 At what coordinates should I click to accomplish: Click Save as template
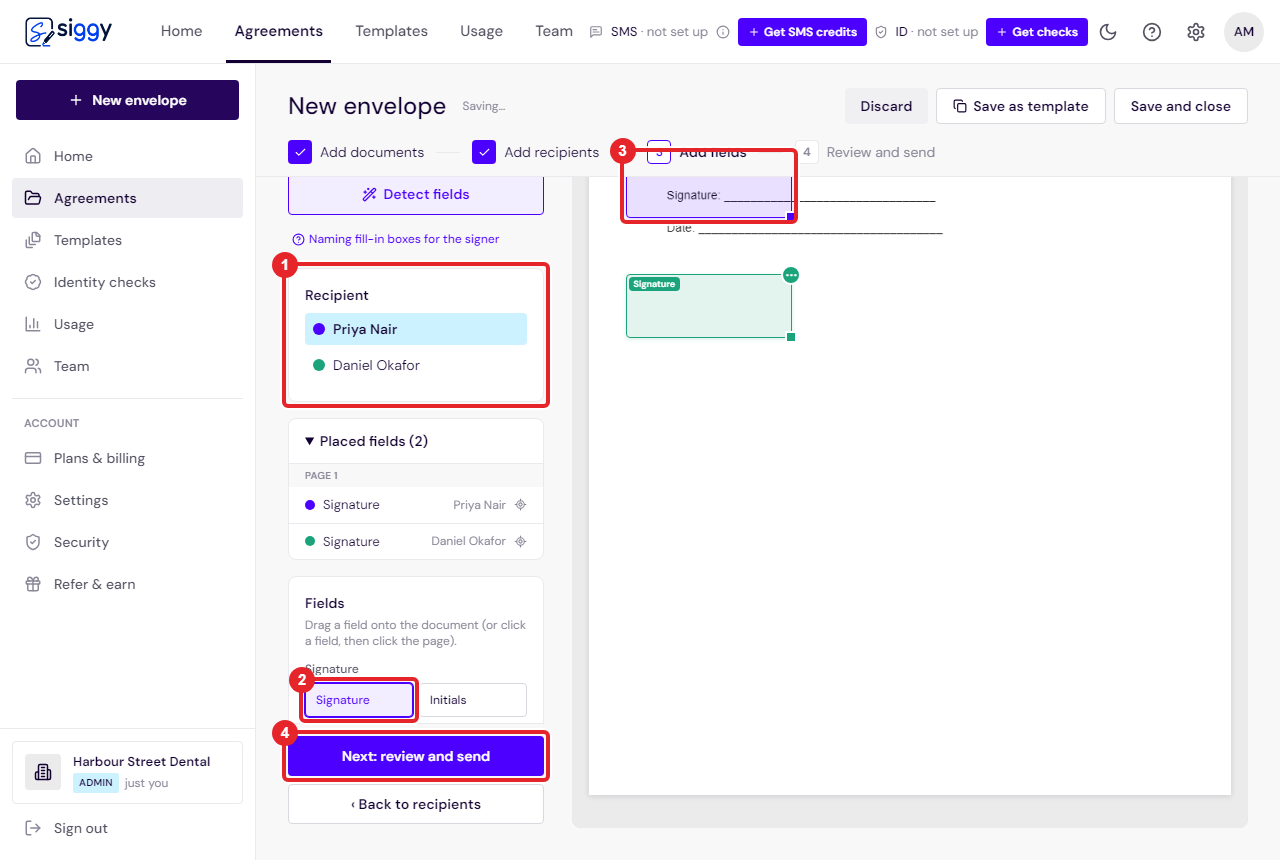(1020, 106)
